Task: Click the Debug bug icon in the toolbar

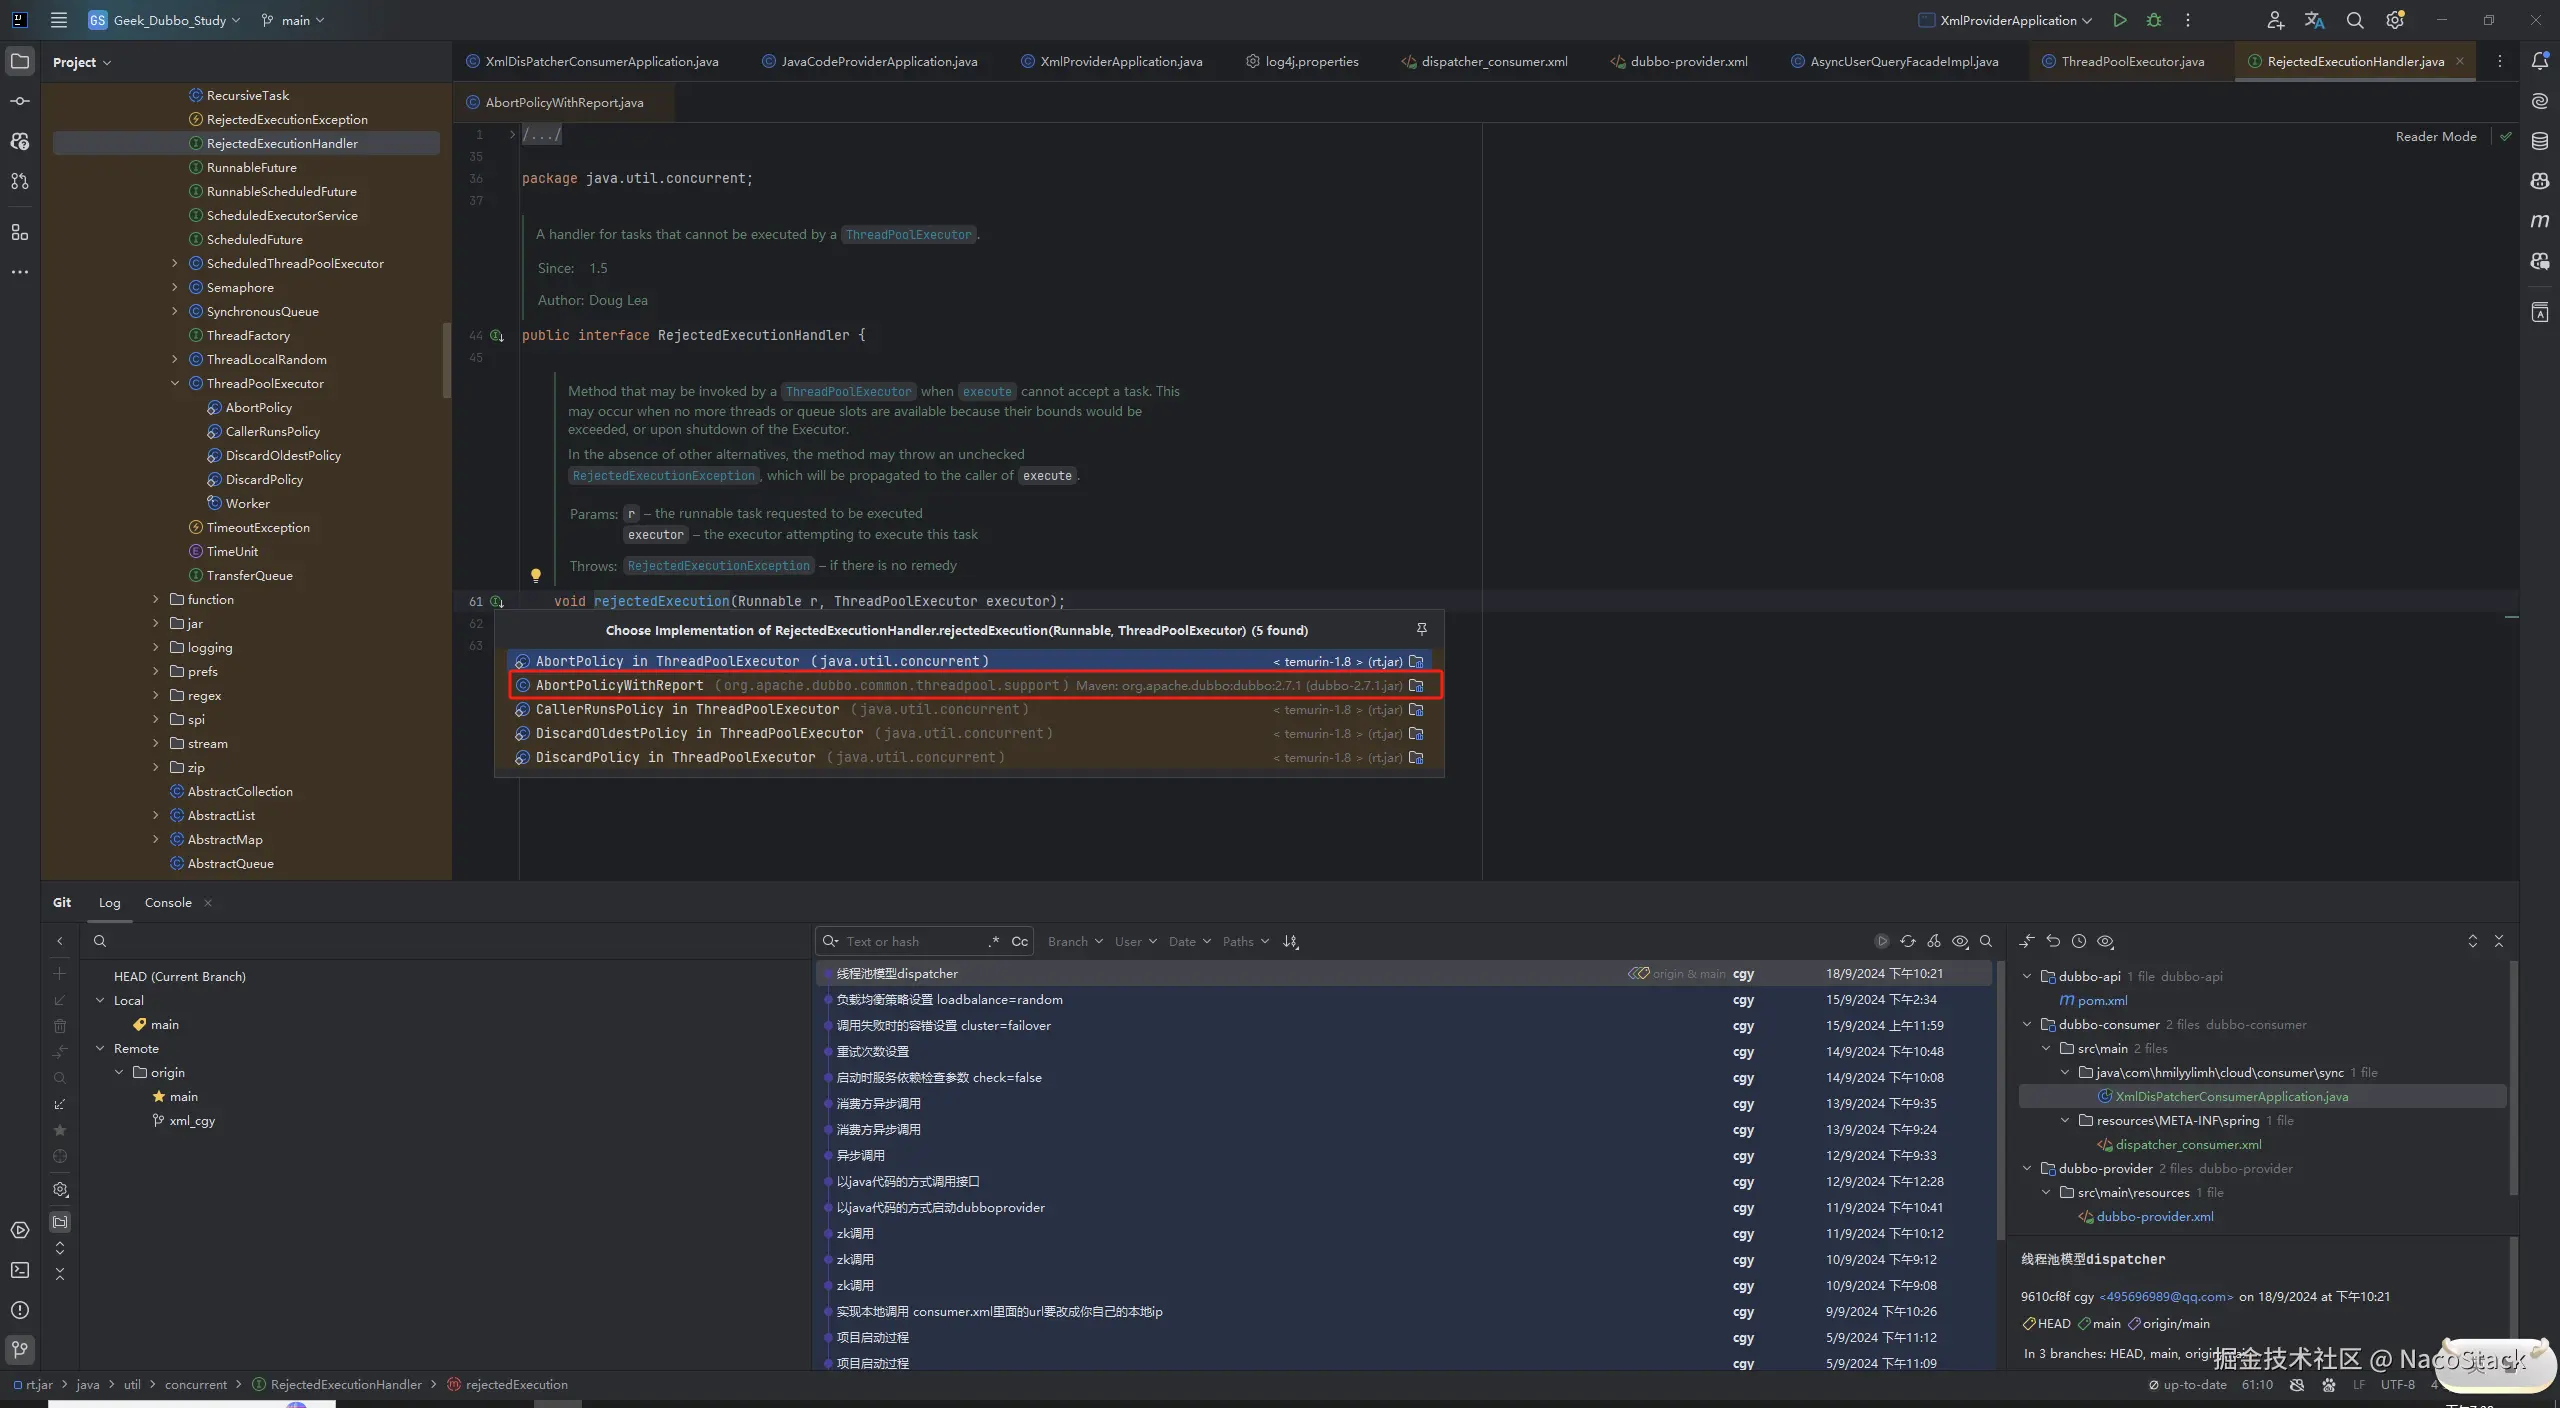Action: (2153, 20)
